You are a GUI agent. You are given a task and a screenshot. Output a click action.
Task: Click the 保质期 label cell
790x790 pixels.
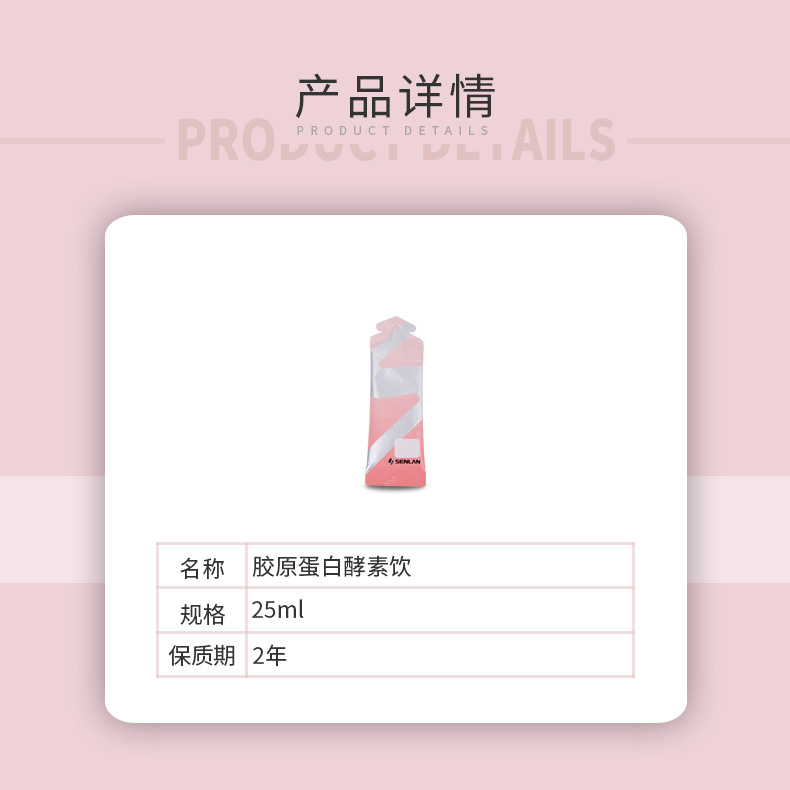point(202,655)
